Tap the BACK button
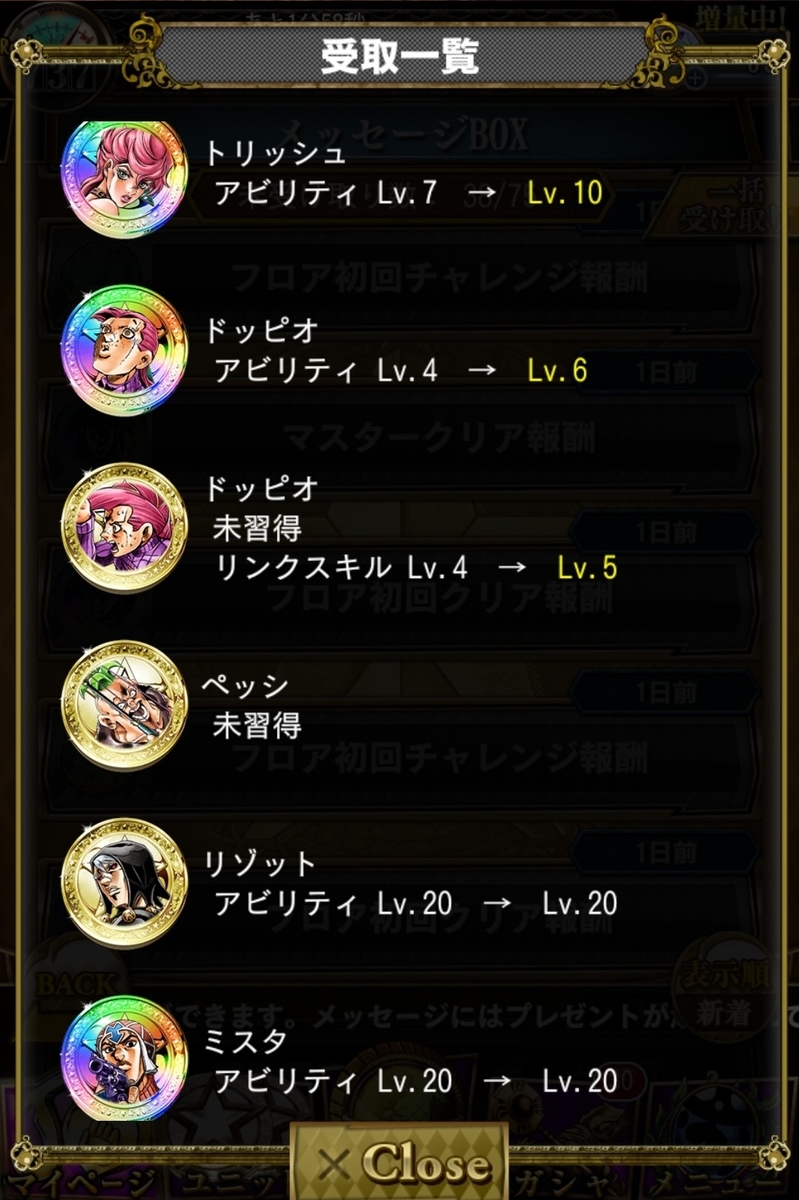This screenshot has width=799, height=1200. (x=75, y=985)
